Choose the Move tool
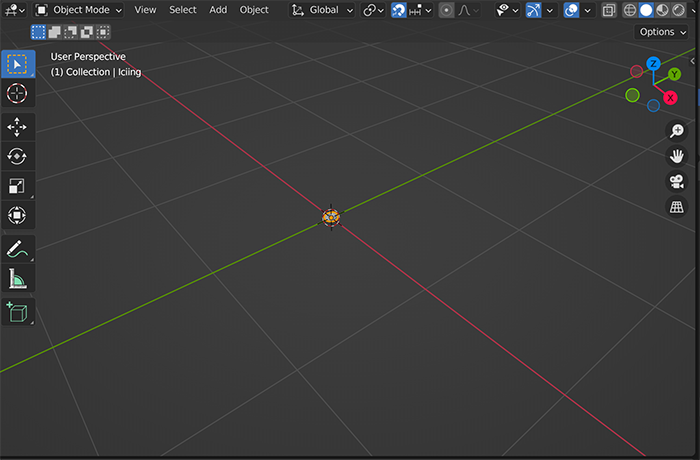700x460 pixels. 18,127
